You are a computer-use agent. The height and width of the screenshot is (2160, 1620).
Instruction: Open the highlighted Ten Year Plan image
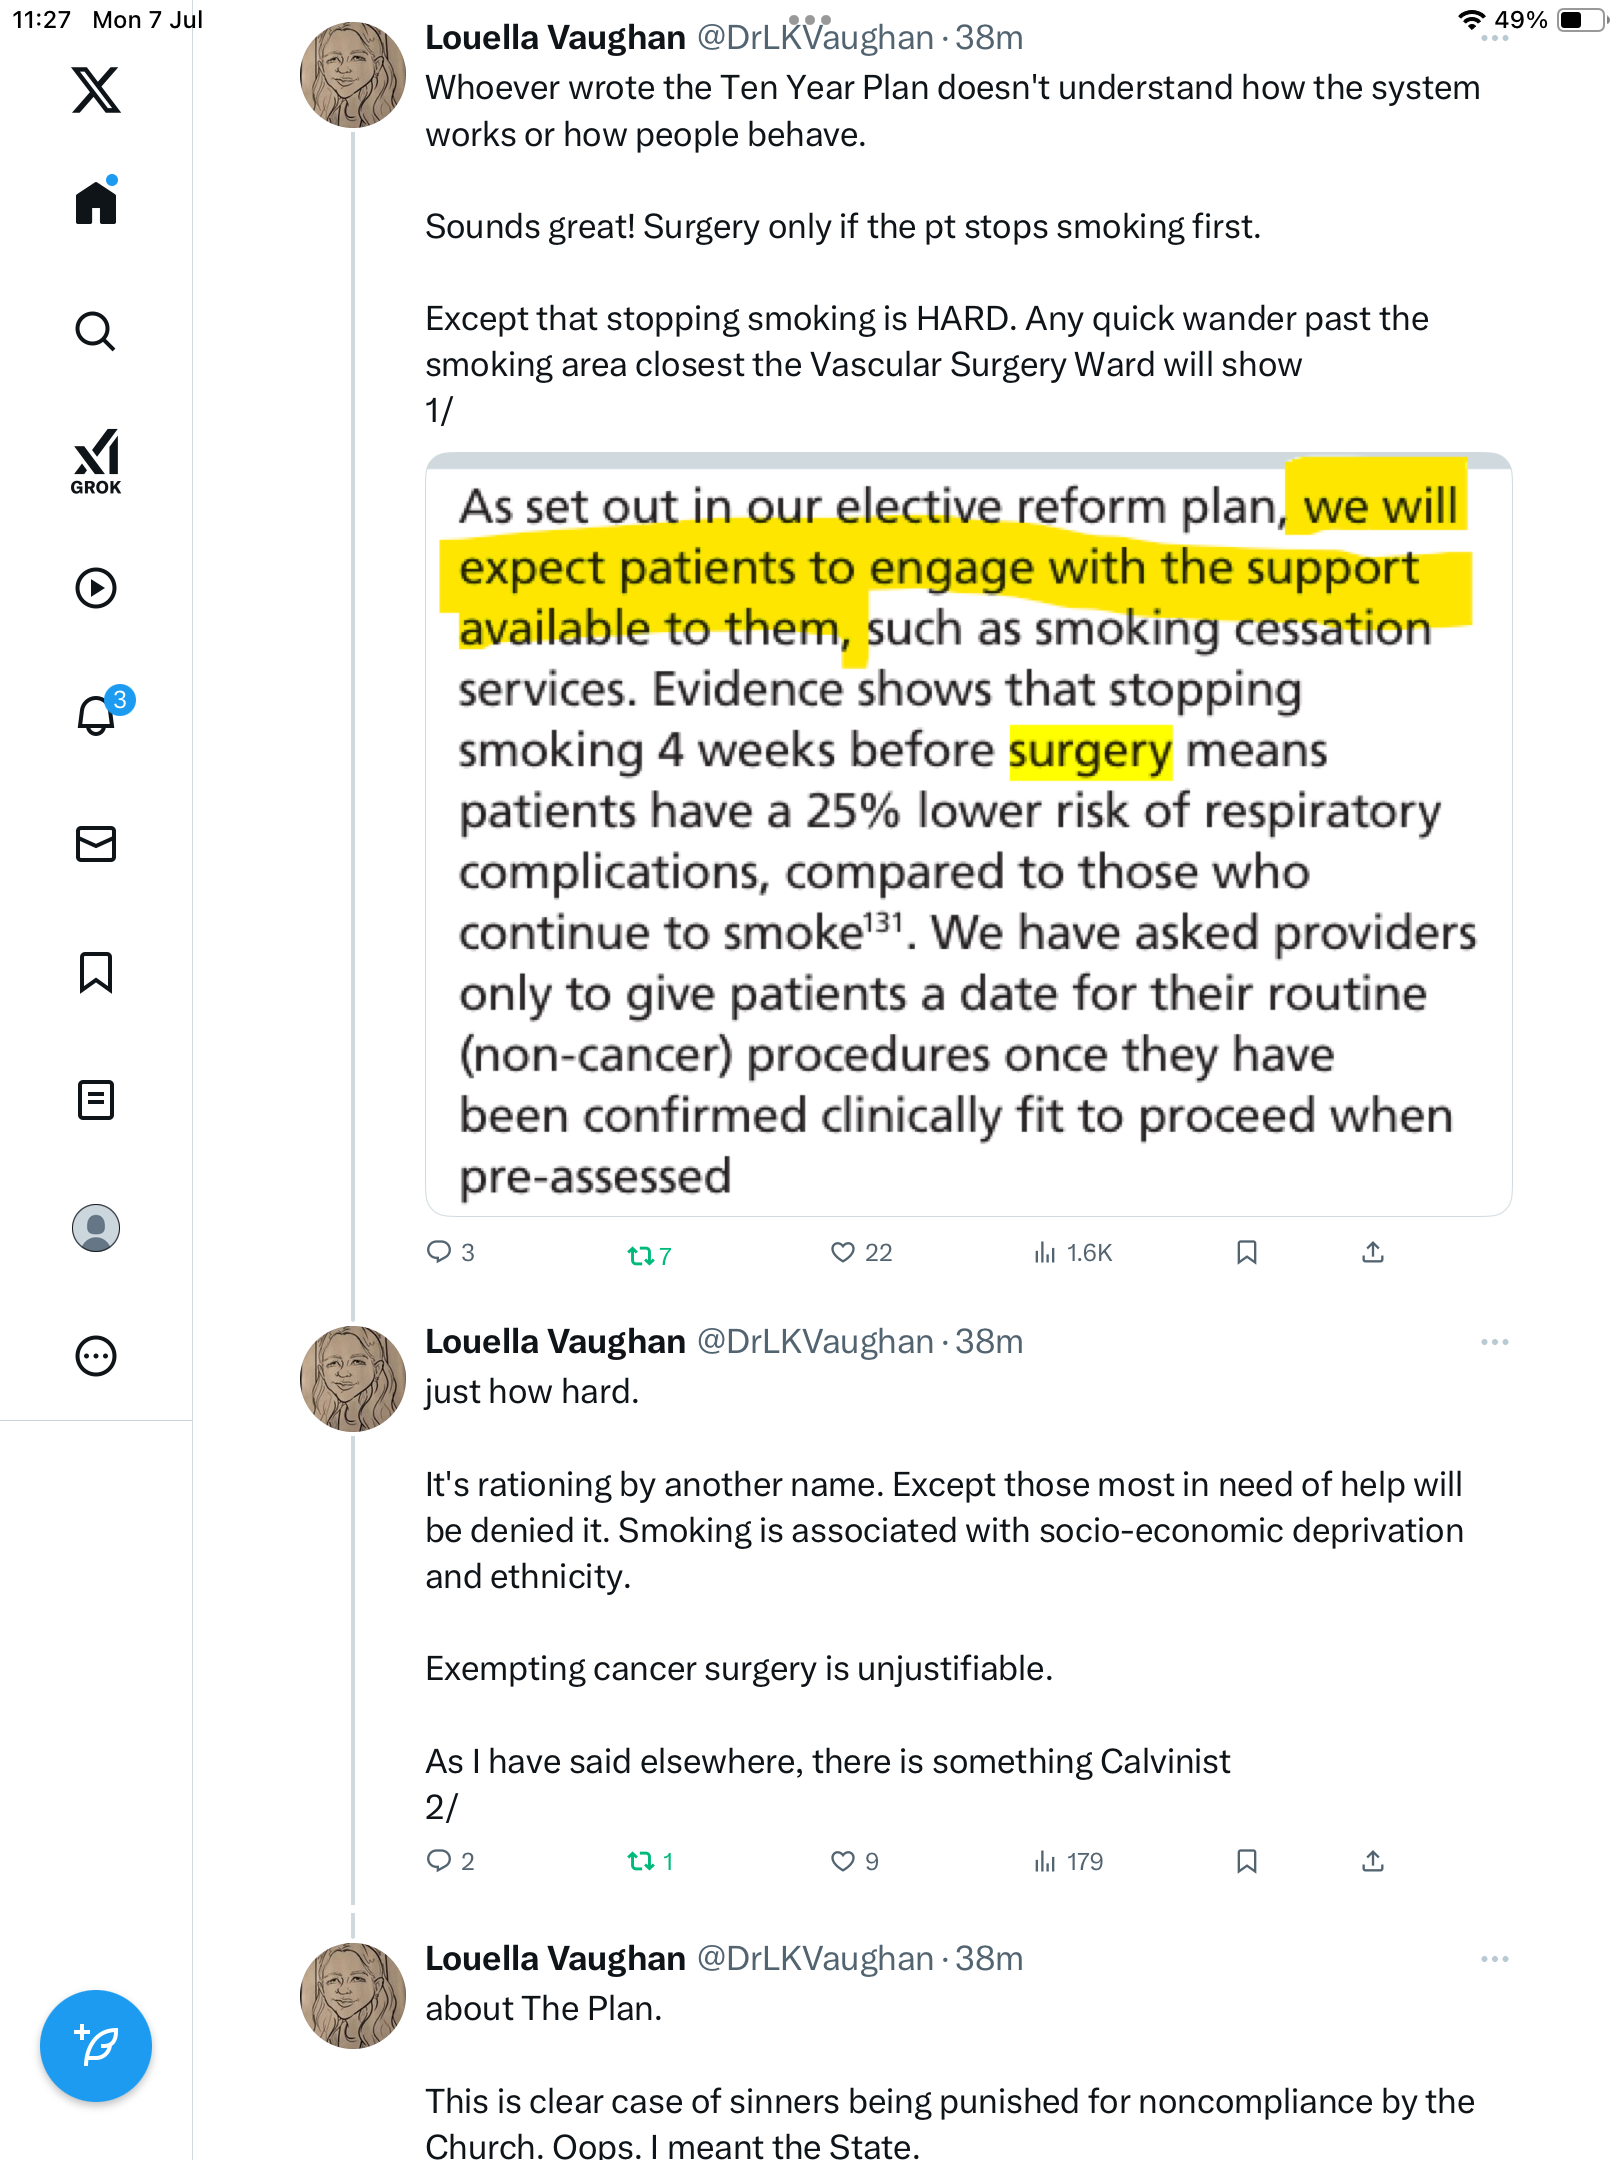pyautogui.click(x=968, y=835)
